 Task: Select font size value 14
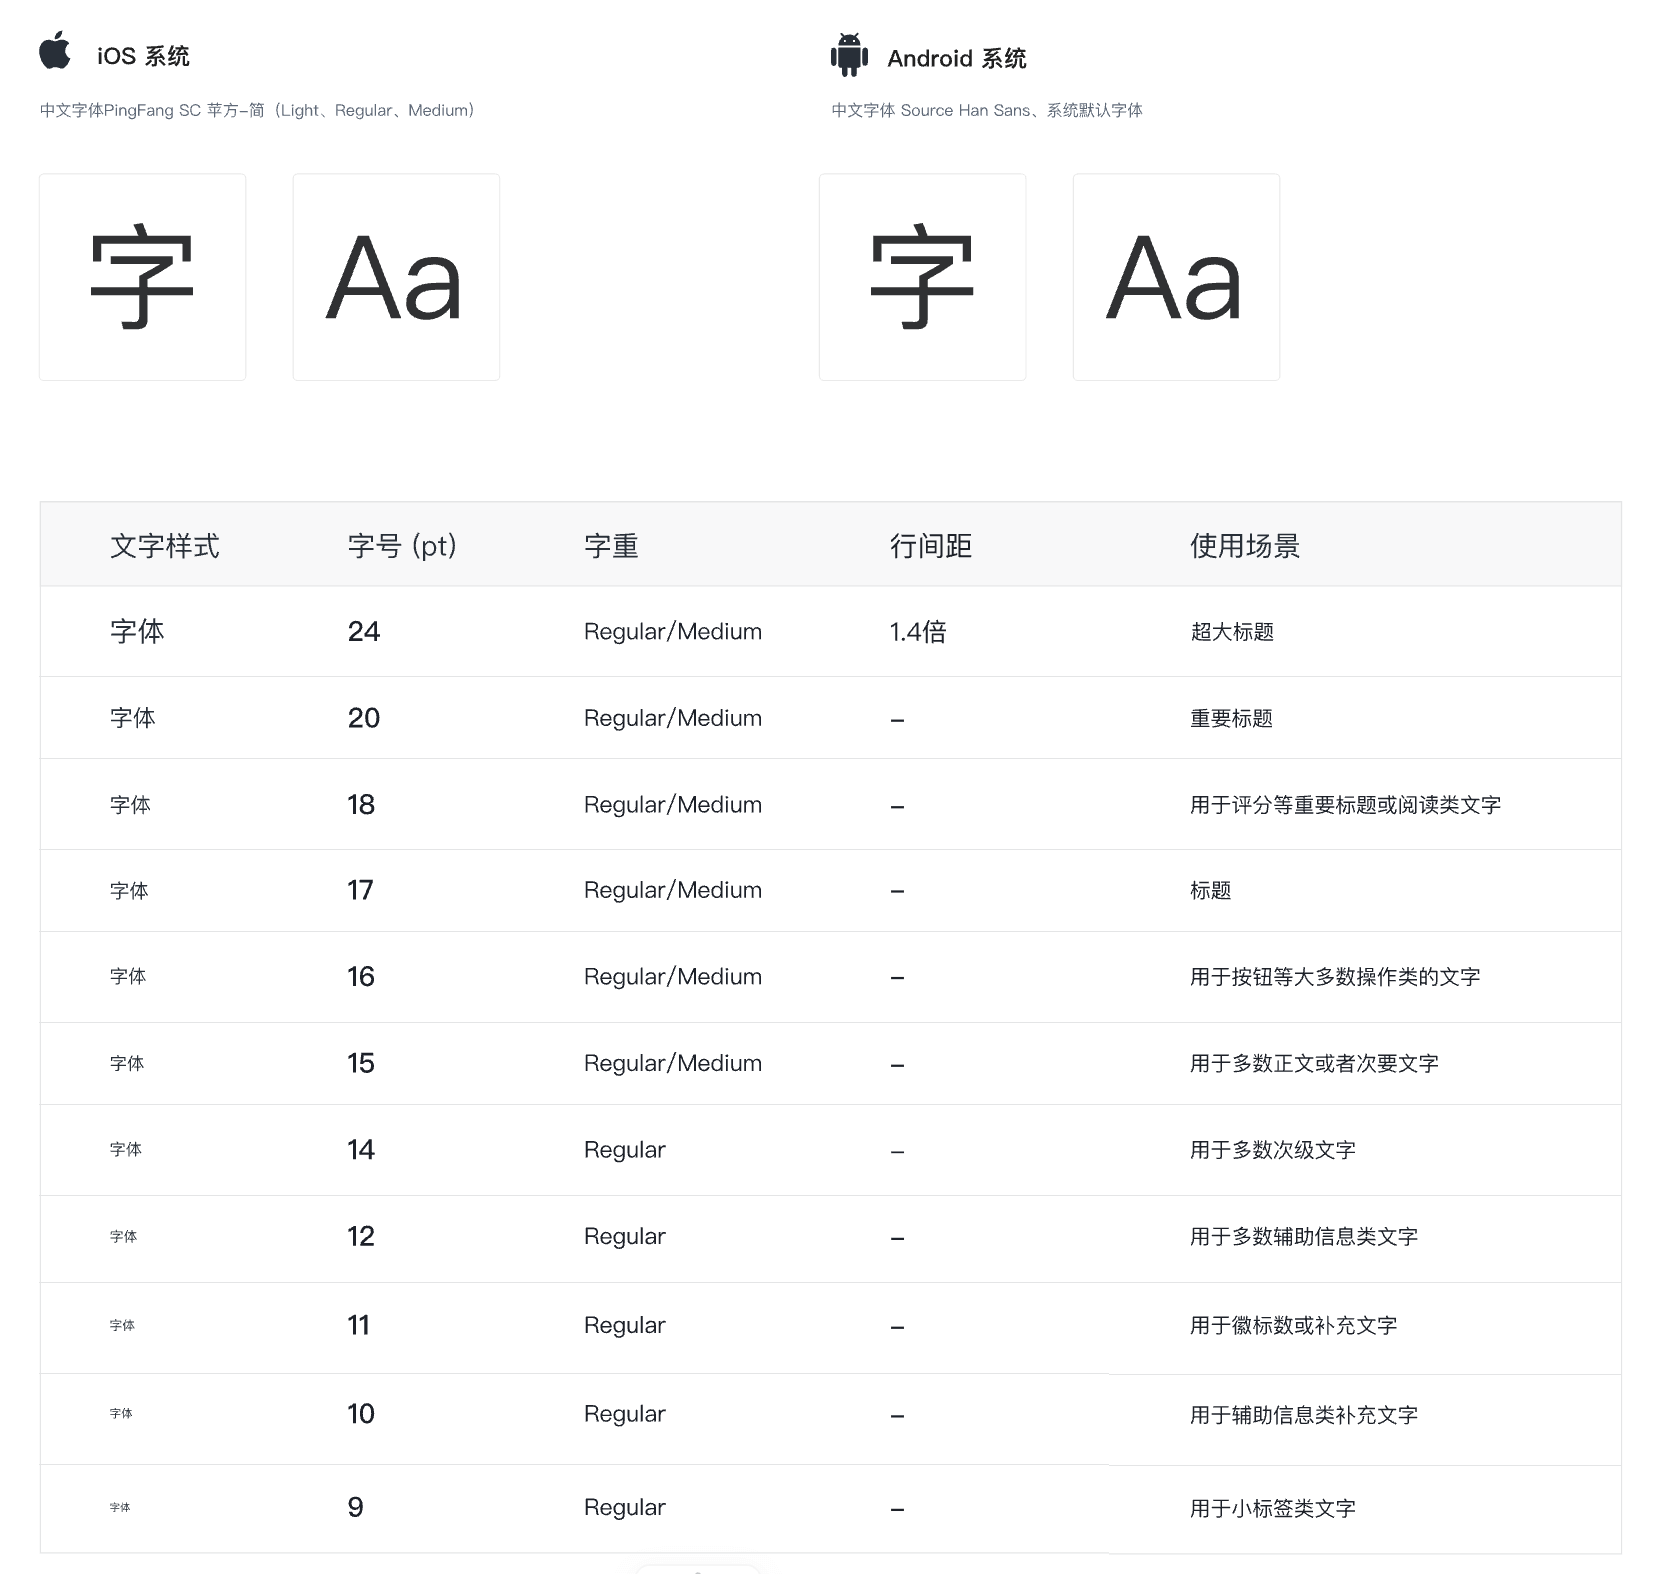click(361, 1149)
